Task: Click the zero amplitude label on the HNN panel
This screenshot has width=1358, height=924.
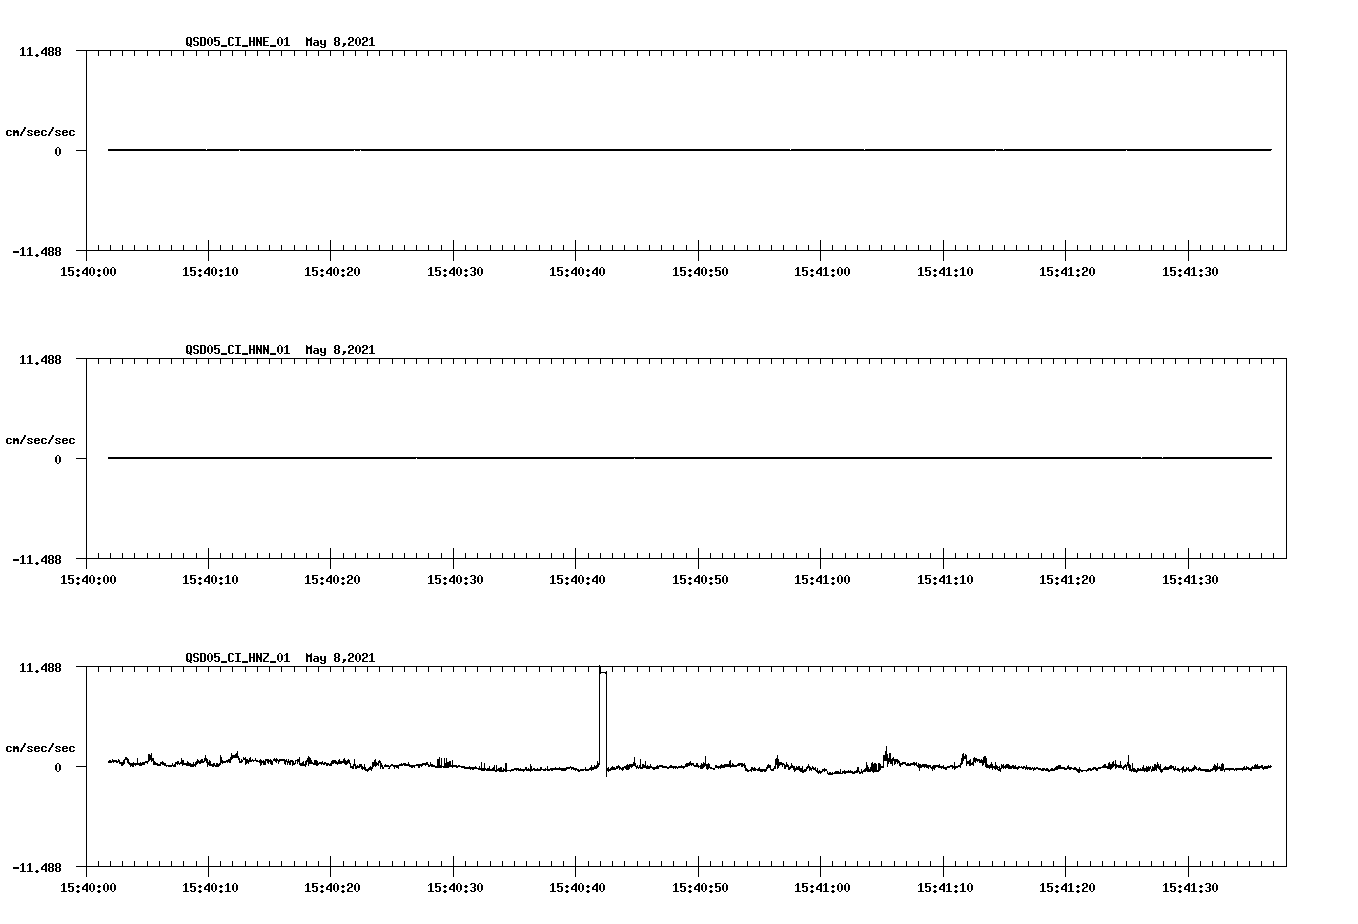Action: (56, 457)
